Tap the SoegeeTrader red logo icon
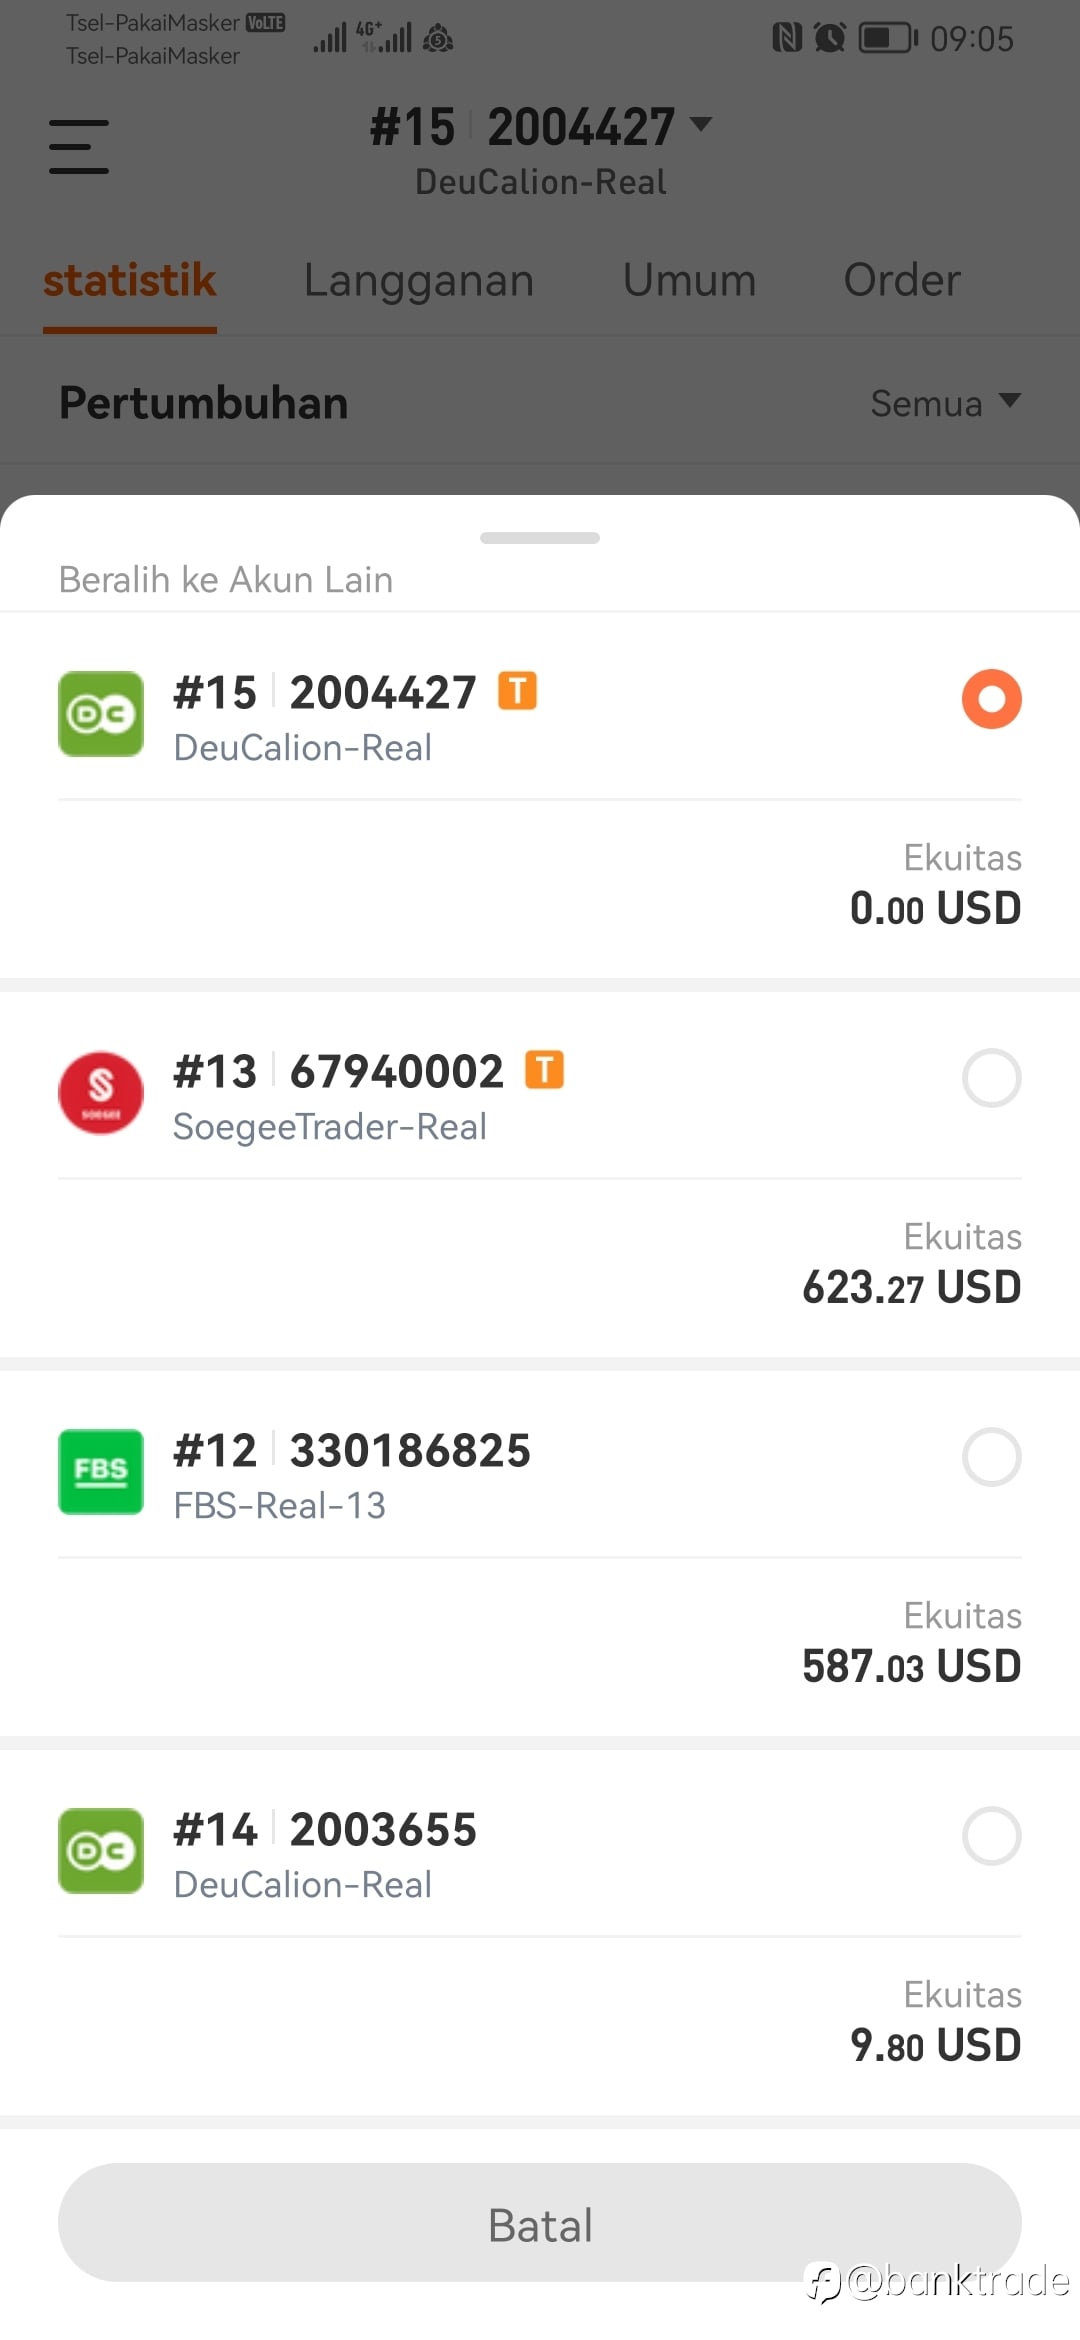 tap(101, 1092)
